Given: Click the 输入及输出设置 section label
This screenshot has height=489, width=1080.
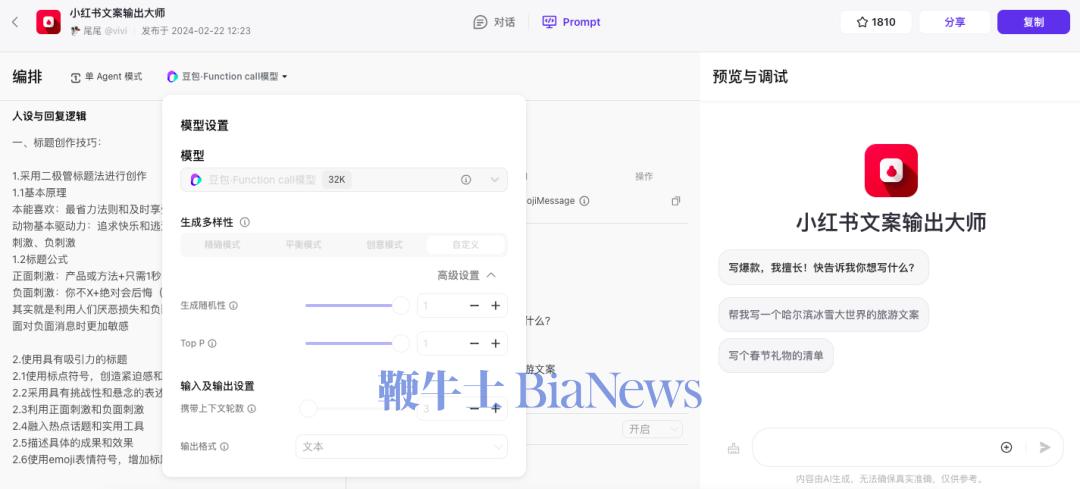Looking at the screenshot, I should pyautogui.click(x=217, y=386).
